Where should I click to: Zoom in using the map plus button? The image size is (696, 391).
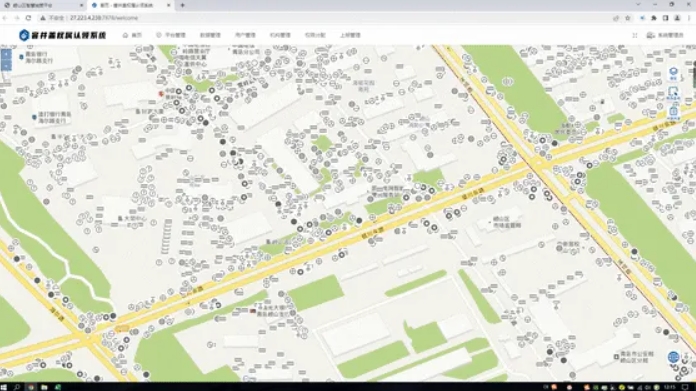click(x=6, y=55)
